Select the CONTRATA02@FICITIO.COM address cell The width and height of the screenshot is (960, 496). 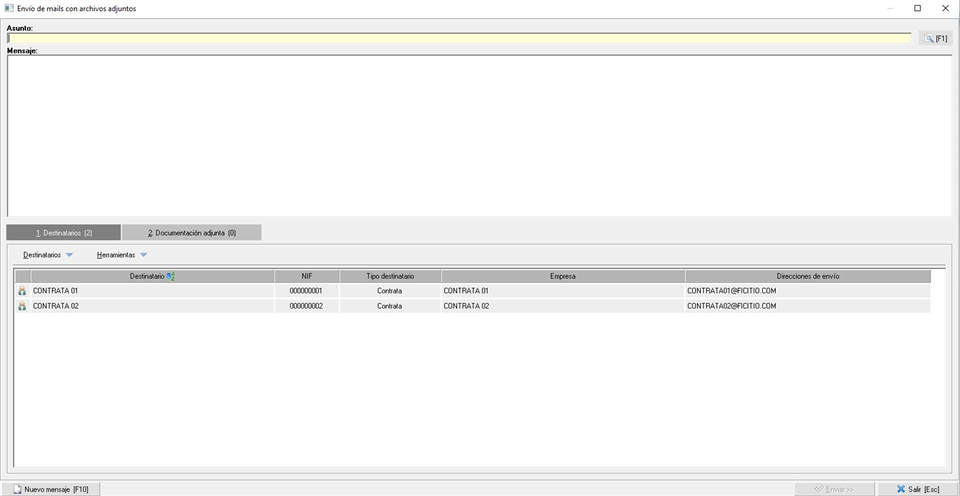(x=732, y=306)
